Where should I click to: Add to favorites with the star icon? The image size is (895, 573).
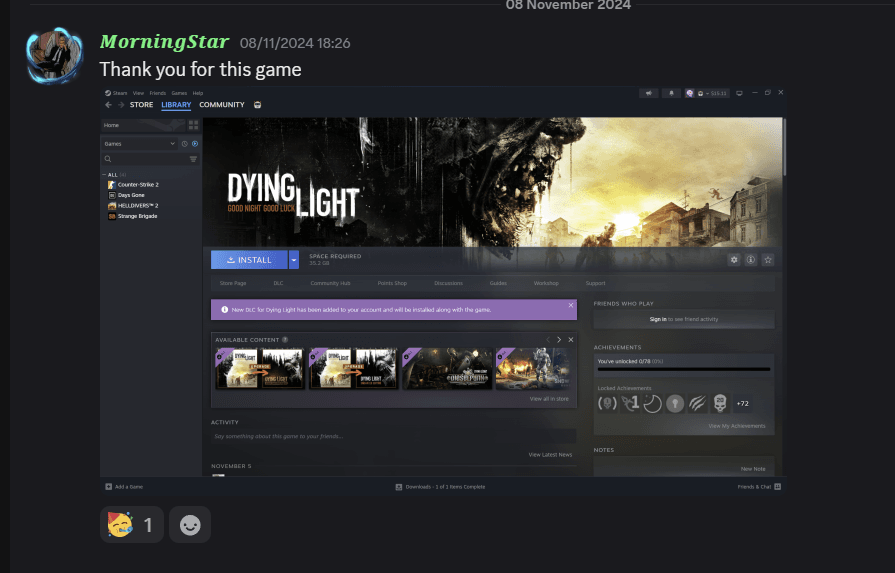(x=768, y=260)
